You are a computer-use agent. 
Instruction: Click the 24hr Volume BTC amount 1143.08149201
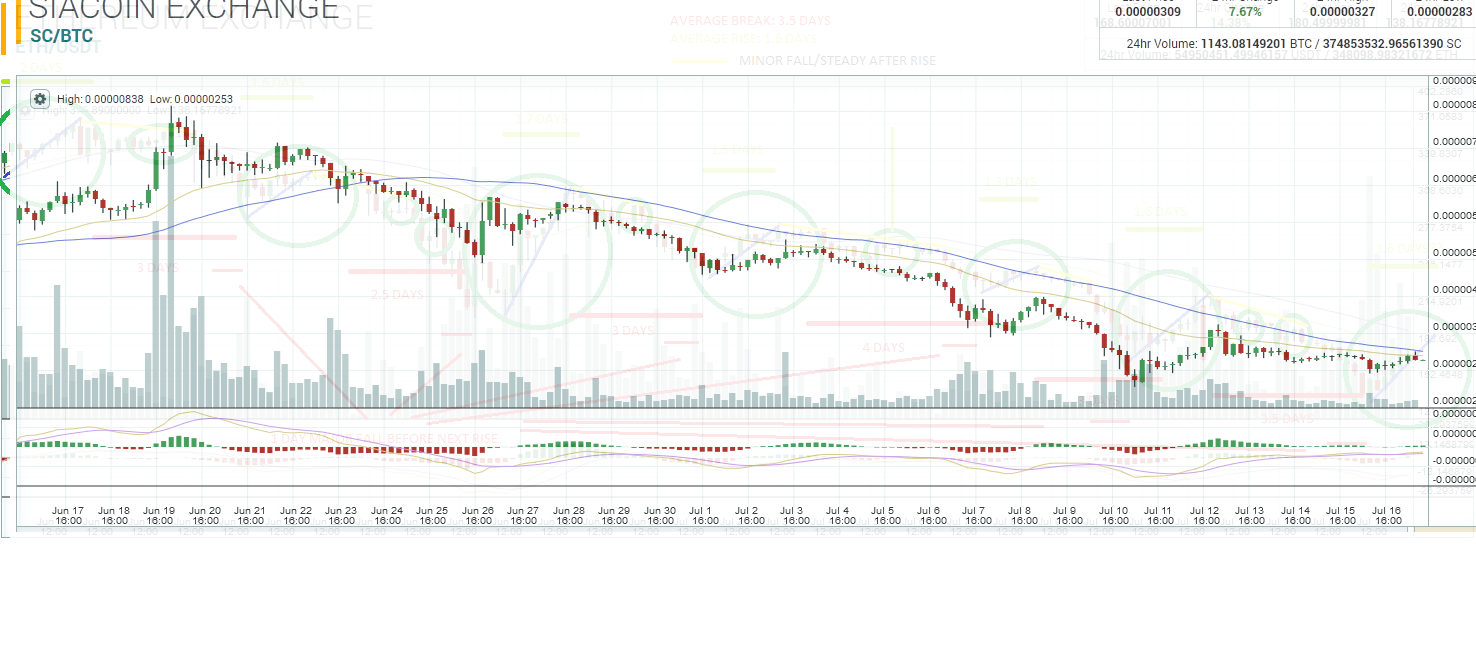click(x=1243, y=44)
